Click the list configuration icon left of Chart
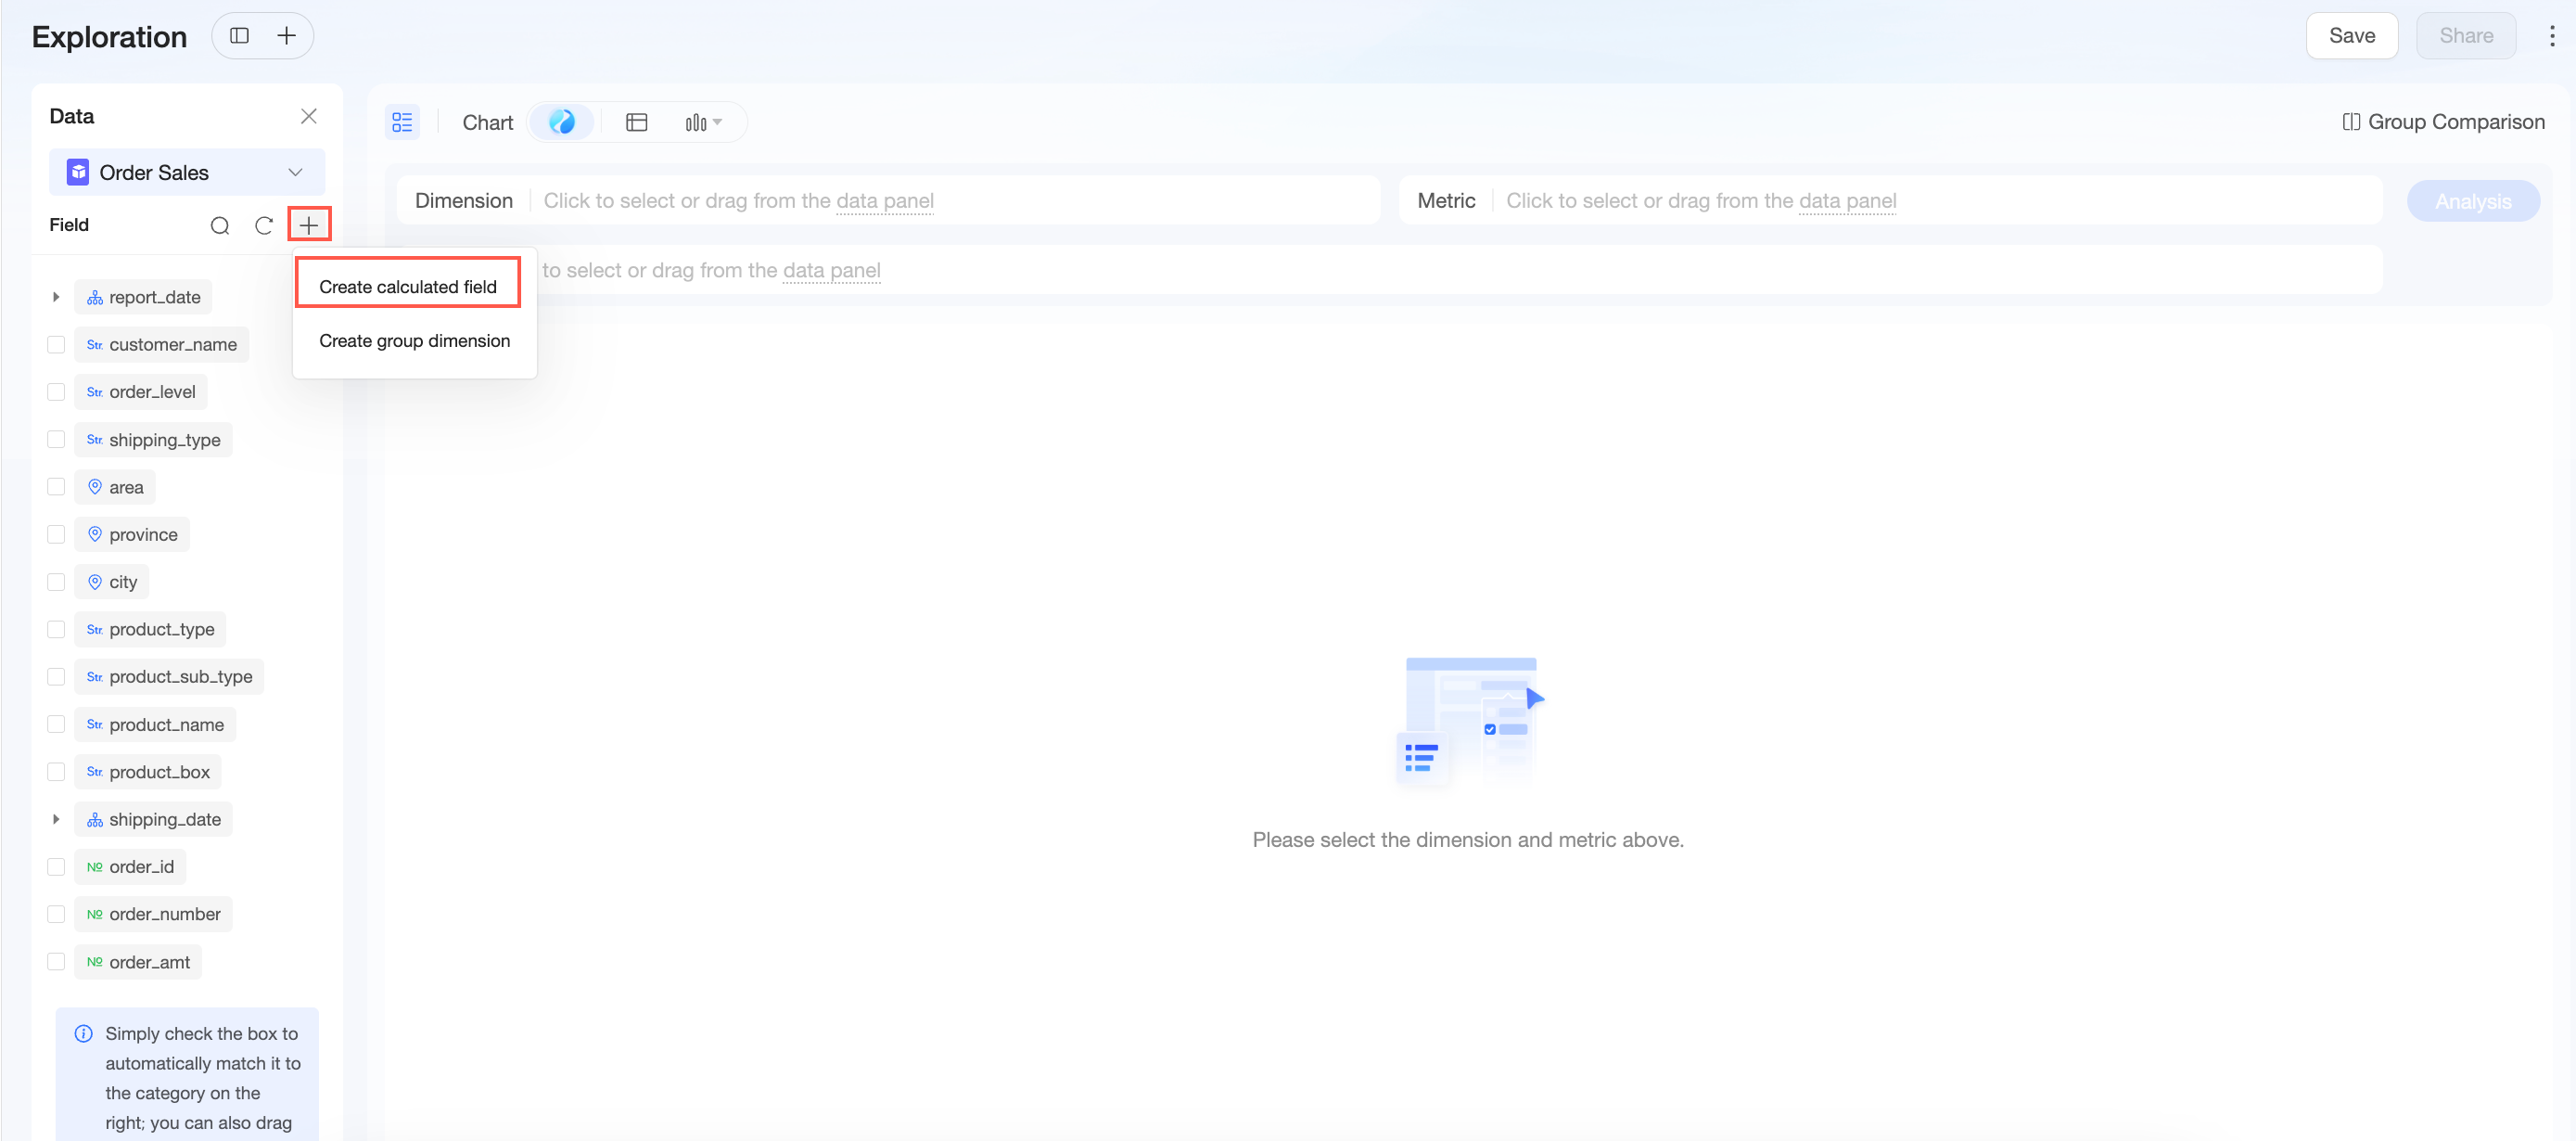This screenshot has height=1141, width=2576. (x=402, y=122)
